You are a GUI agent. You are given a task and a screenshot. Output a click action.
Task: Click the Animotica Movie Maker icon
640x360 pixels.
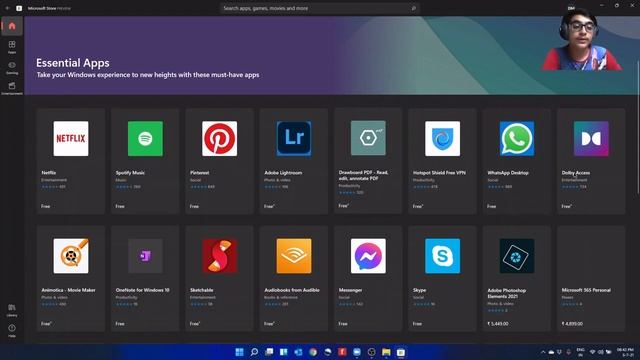pyautogui.click(x=71, y=256)
